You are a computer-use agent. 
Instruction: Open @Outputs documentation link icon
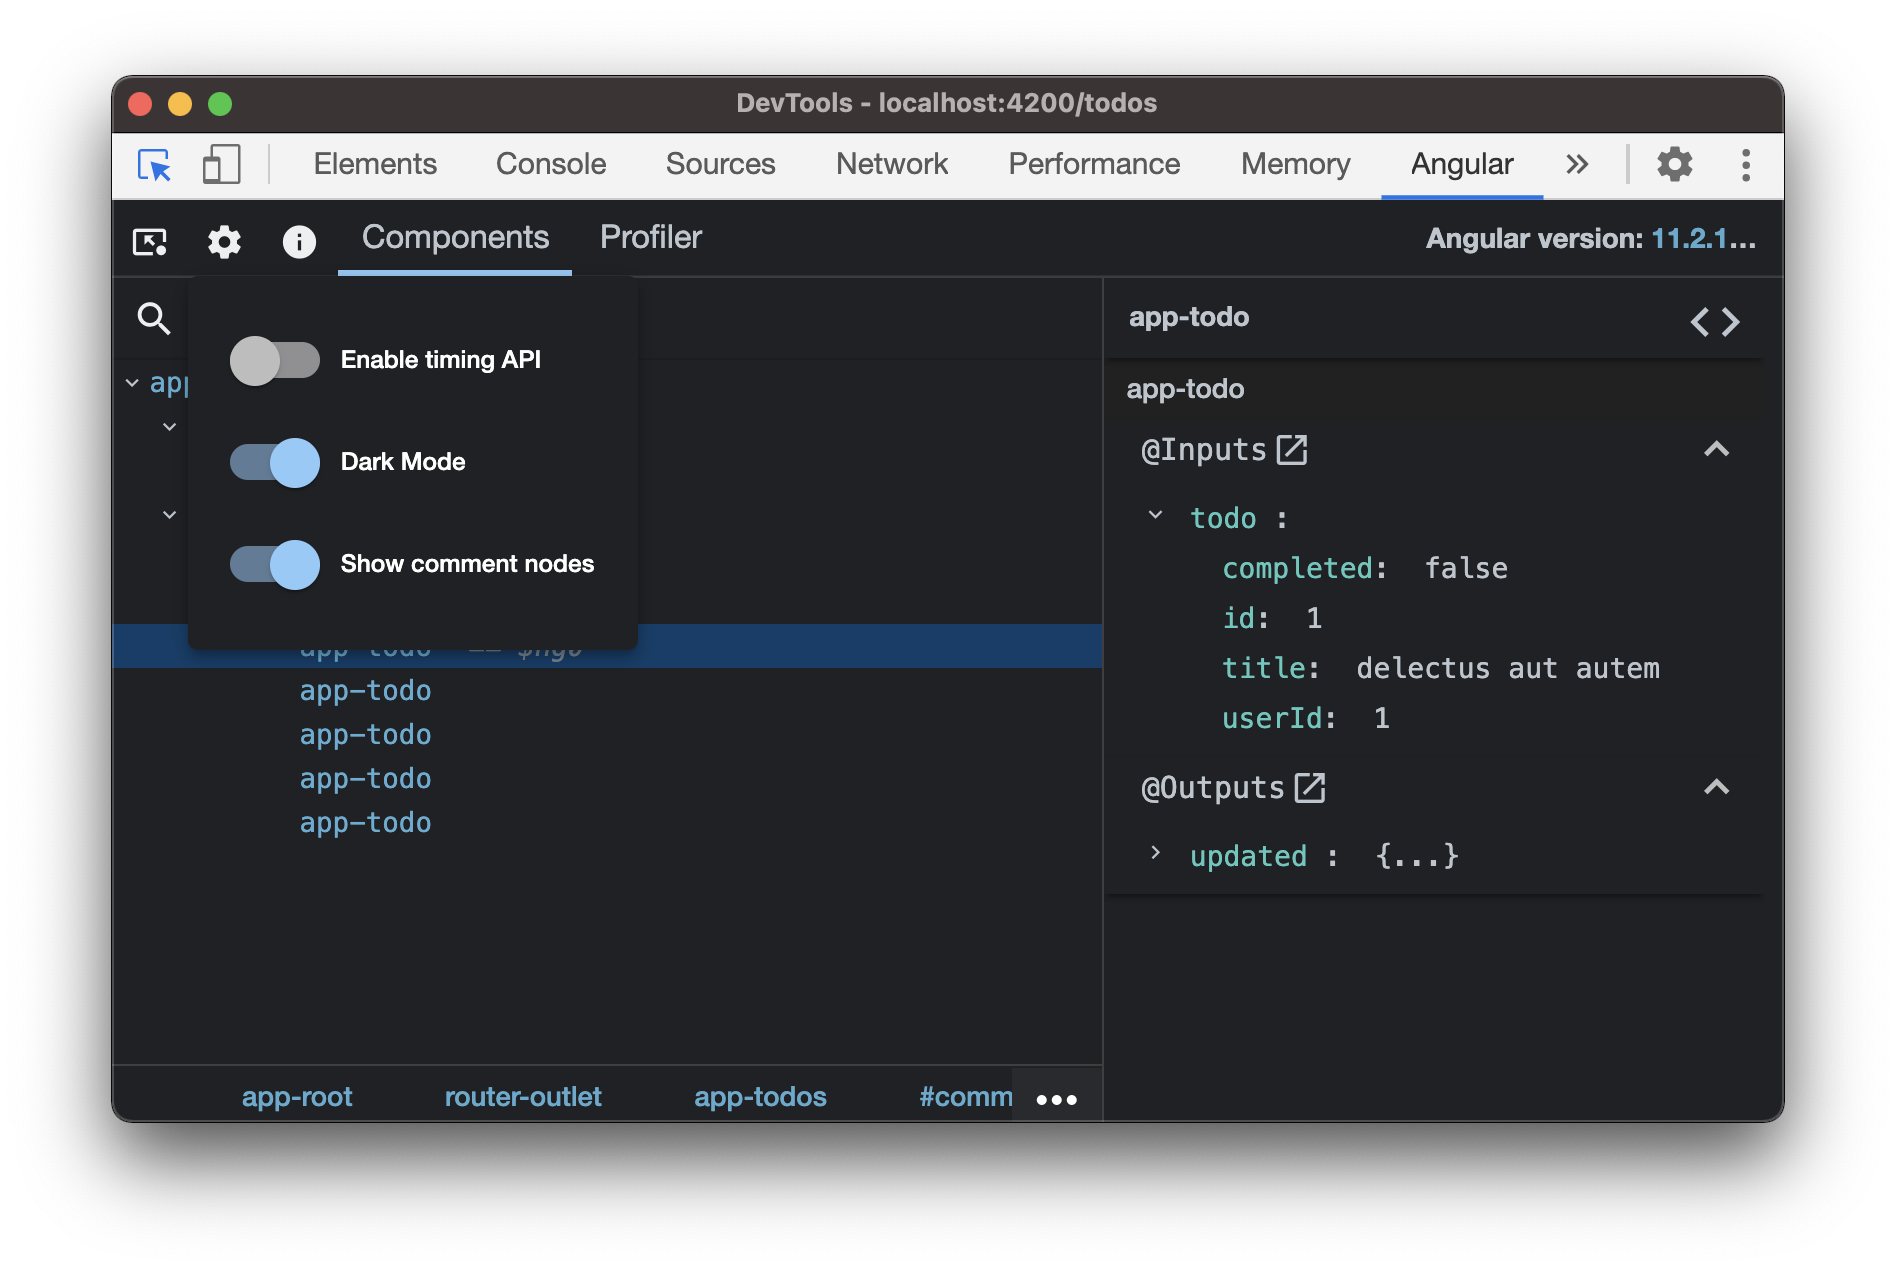(x=1310, y=787)
